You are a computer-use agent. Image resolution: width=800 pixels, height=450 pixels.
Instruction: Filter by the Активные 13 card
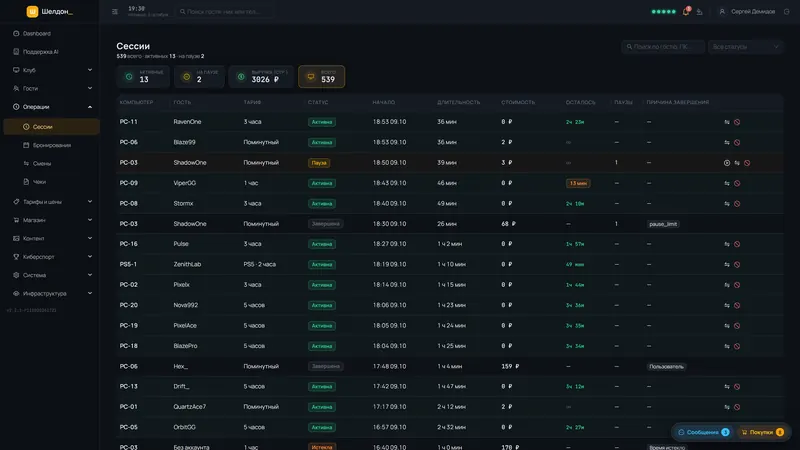point(143,77)
